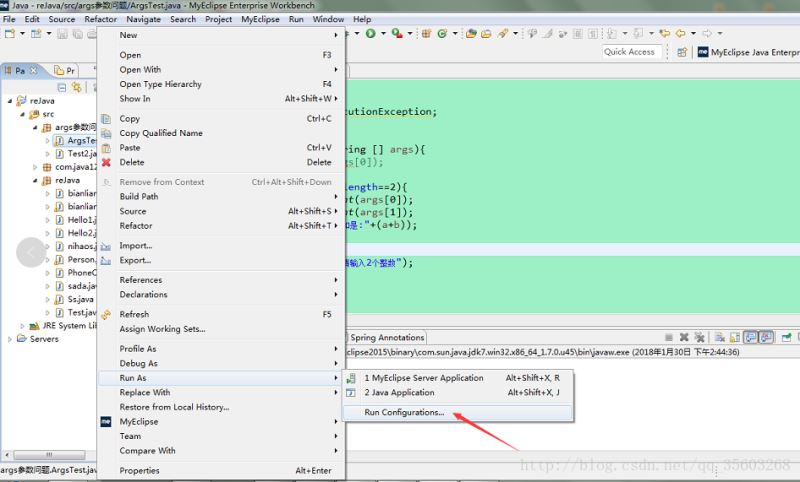This screenshot has height=482, width=800.
Task: Switch to the Spring Annotations tab
Action: [x=386, y=337]
